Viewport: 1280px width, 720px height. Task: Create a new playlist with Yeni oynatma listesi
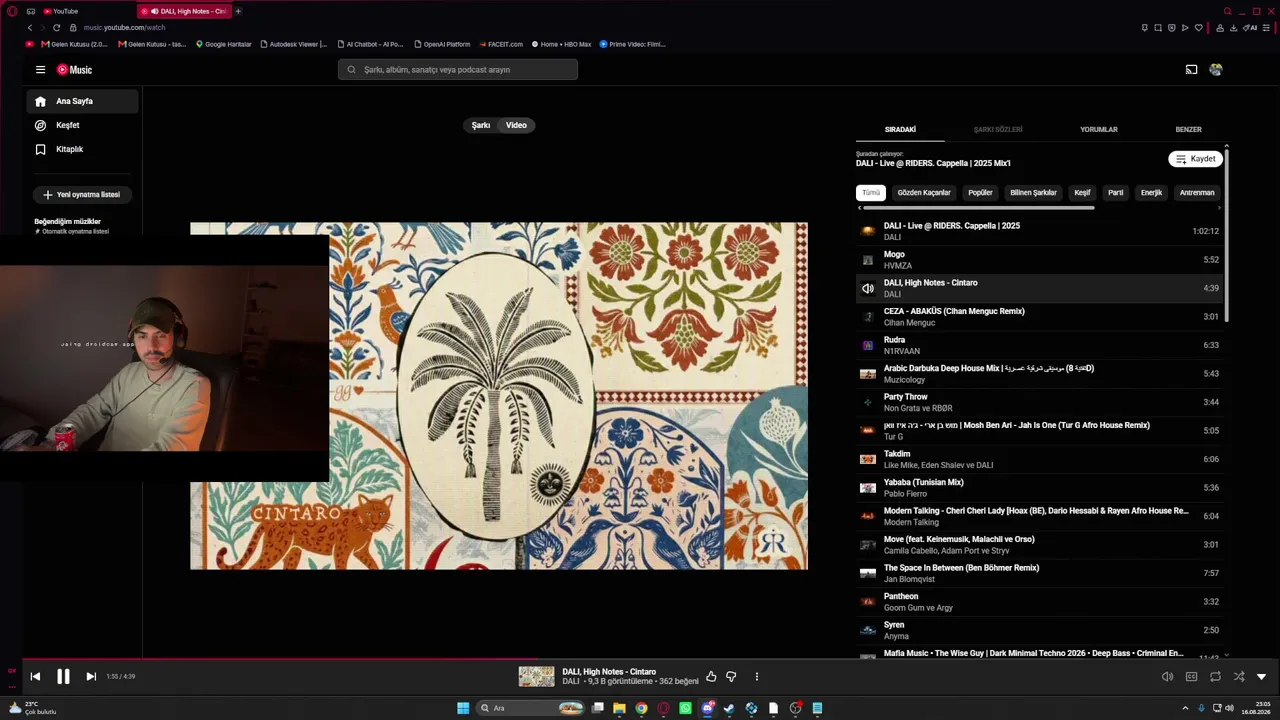(x=83, y=195)
